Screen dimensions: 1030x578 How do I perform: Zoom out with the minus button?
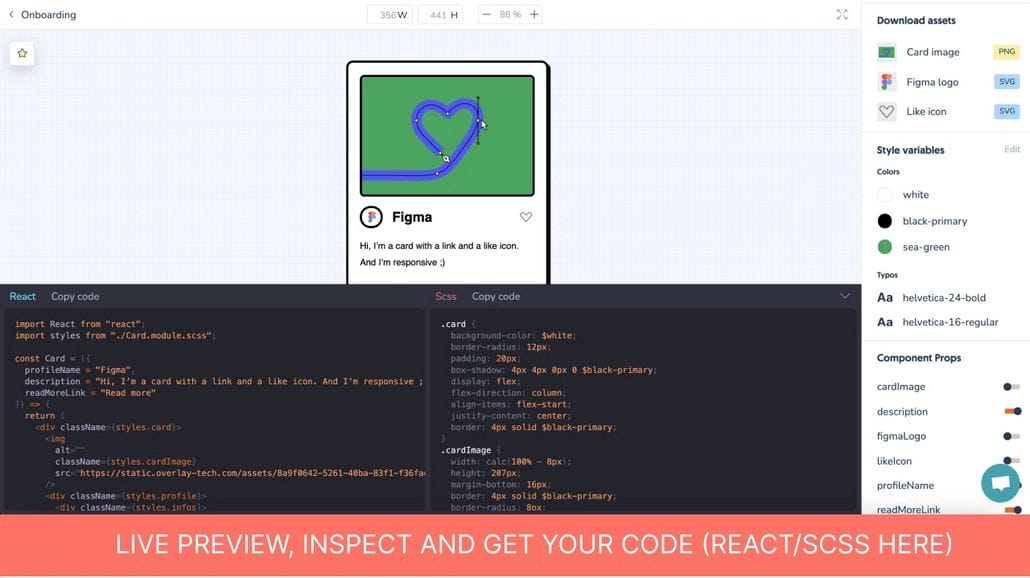click(x=486, y=15)
